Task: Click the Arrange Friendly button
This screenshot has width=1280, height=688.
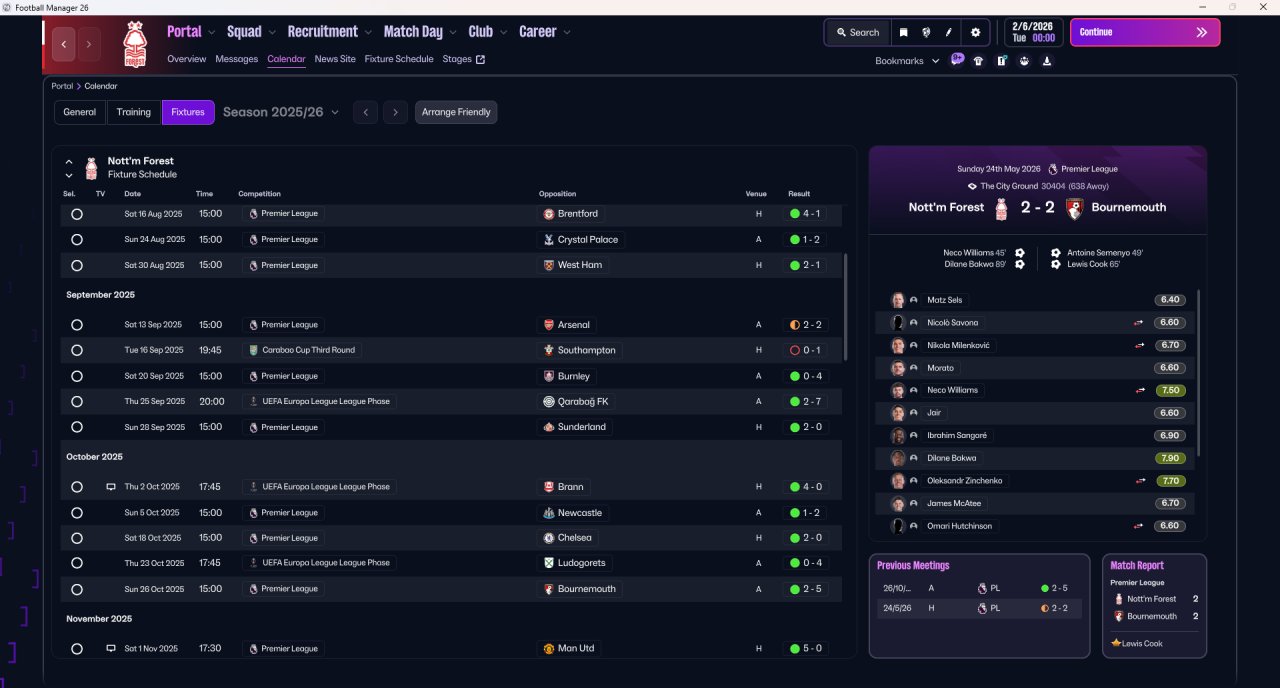Action: click(456, 112)
